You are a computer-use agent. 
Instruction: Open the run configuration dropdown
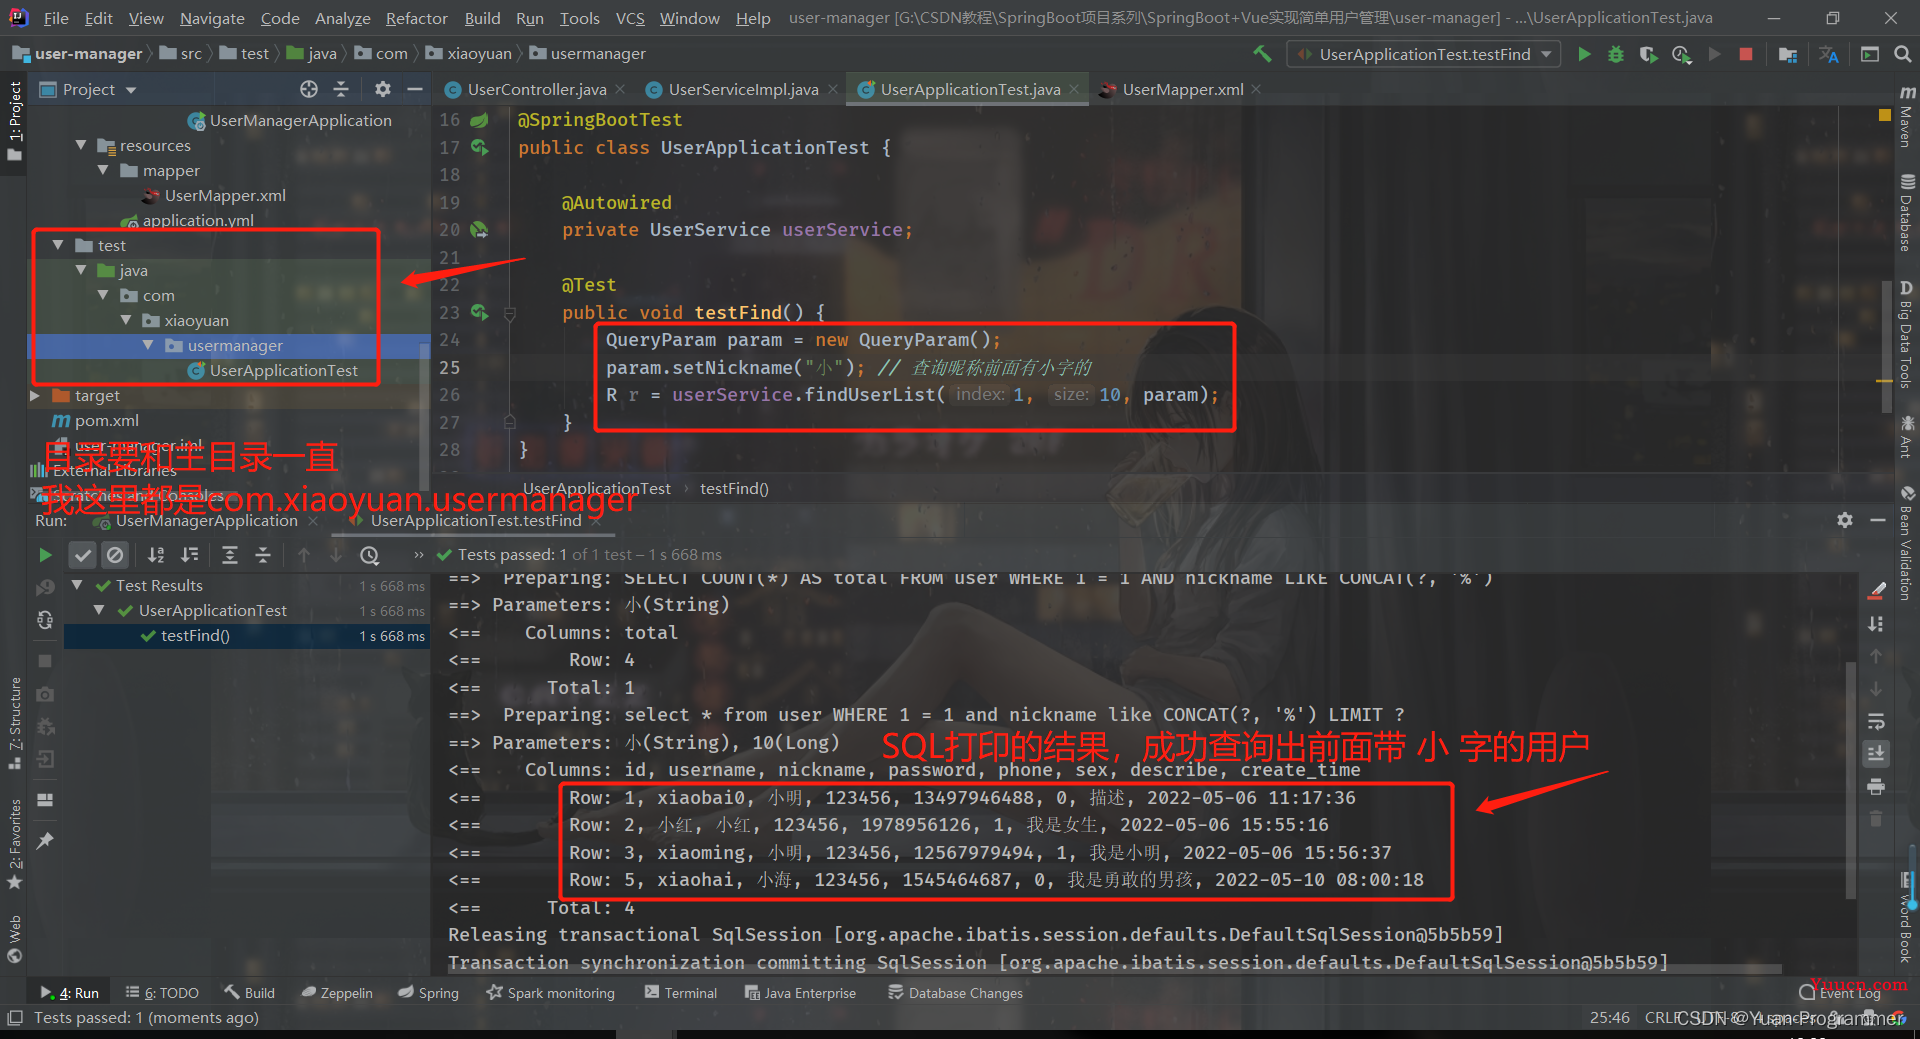[1424, 54]
